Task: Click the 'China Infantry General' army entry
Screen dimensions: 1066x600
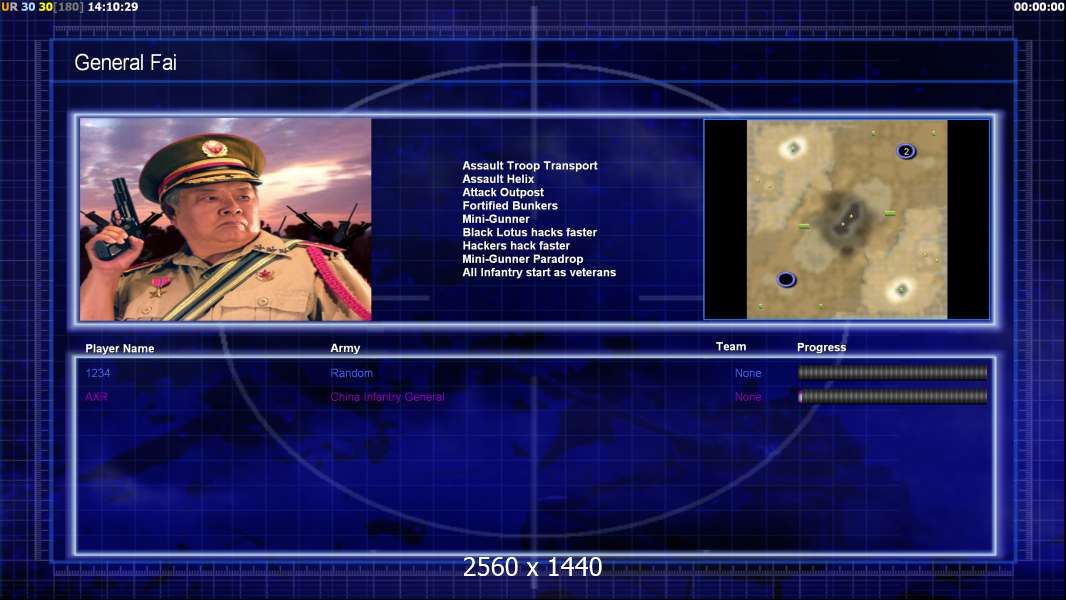Action: [x=388, y=397]
